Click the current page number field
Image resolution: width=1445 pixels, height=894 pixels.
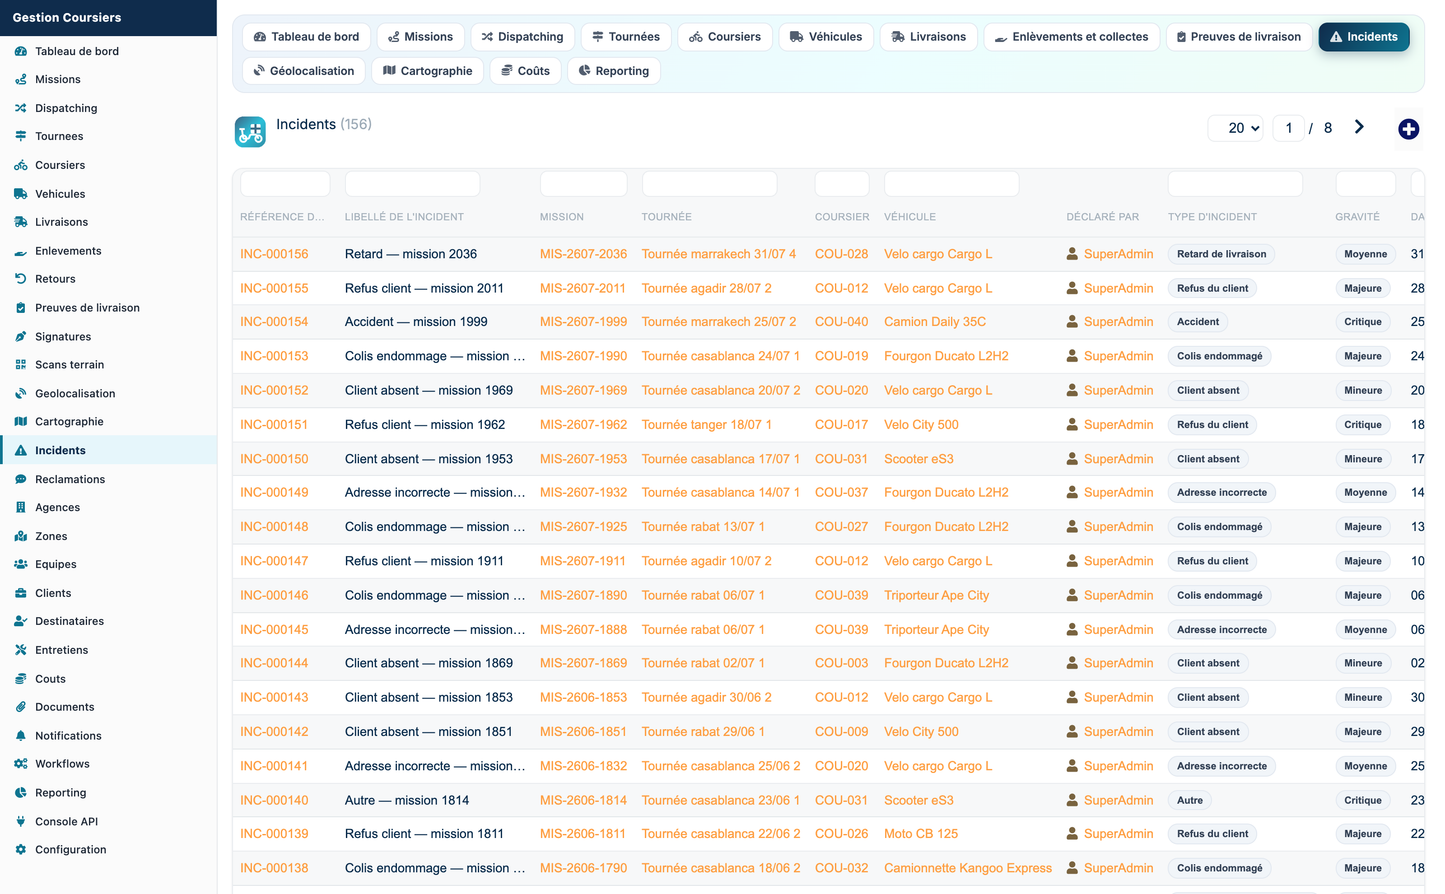[1288, 128]
